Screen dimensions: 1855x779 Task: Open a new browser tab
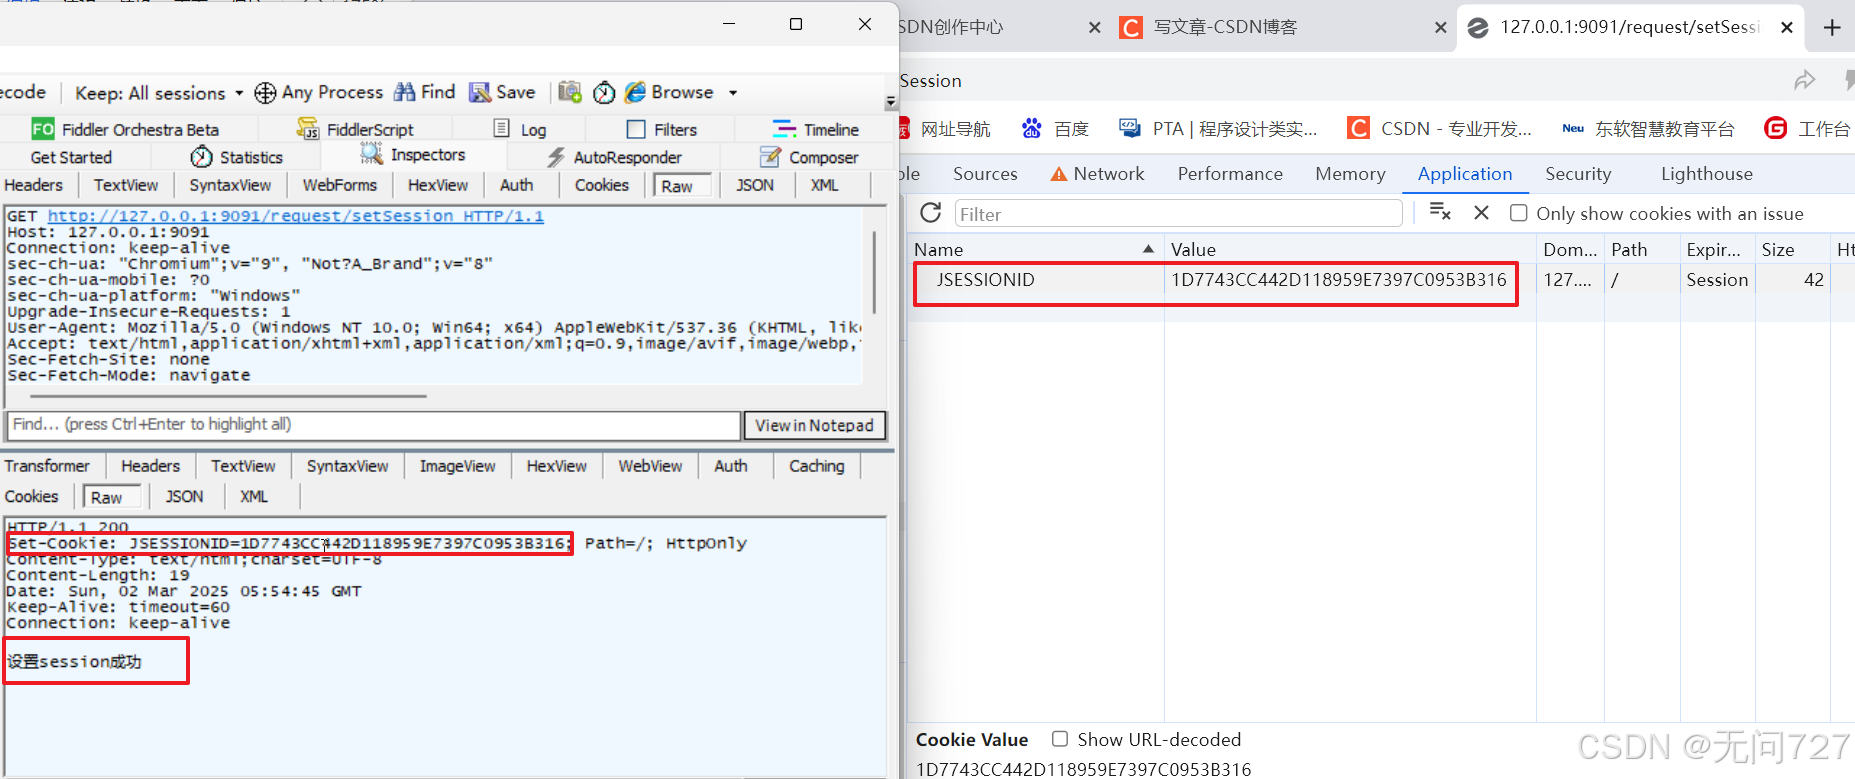1832,27
